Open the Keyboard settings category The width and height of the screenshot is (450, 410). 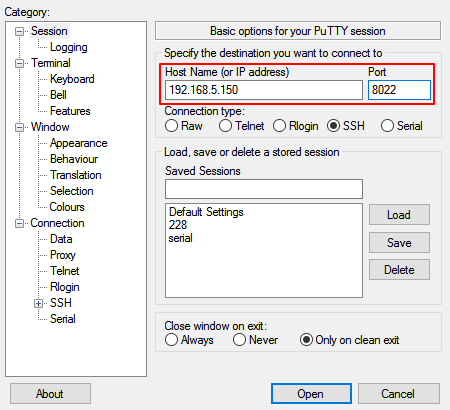tap(72, 79)
